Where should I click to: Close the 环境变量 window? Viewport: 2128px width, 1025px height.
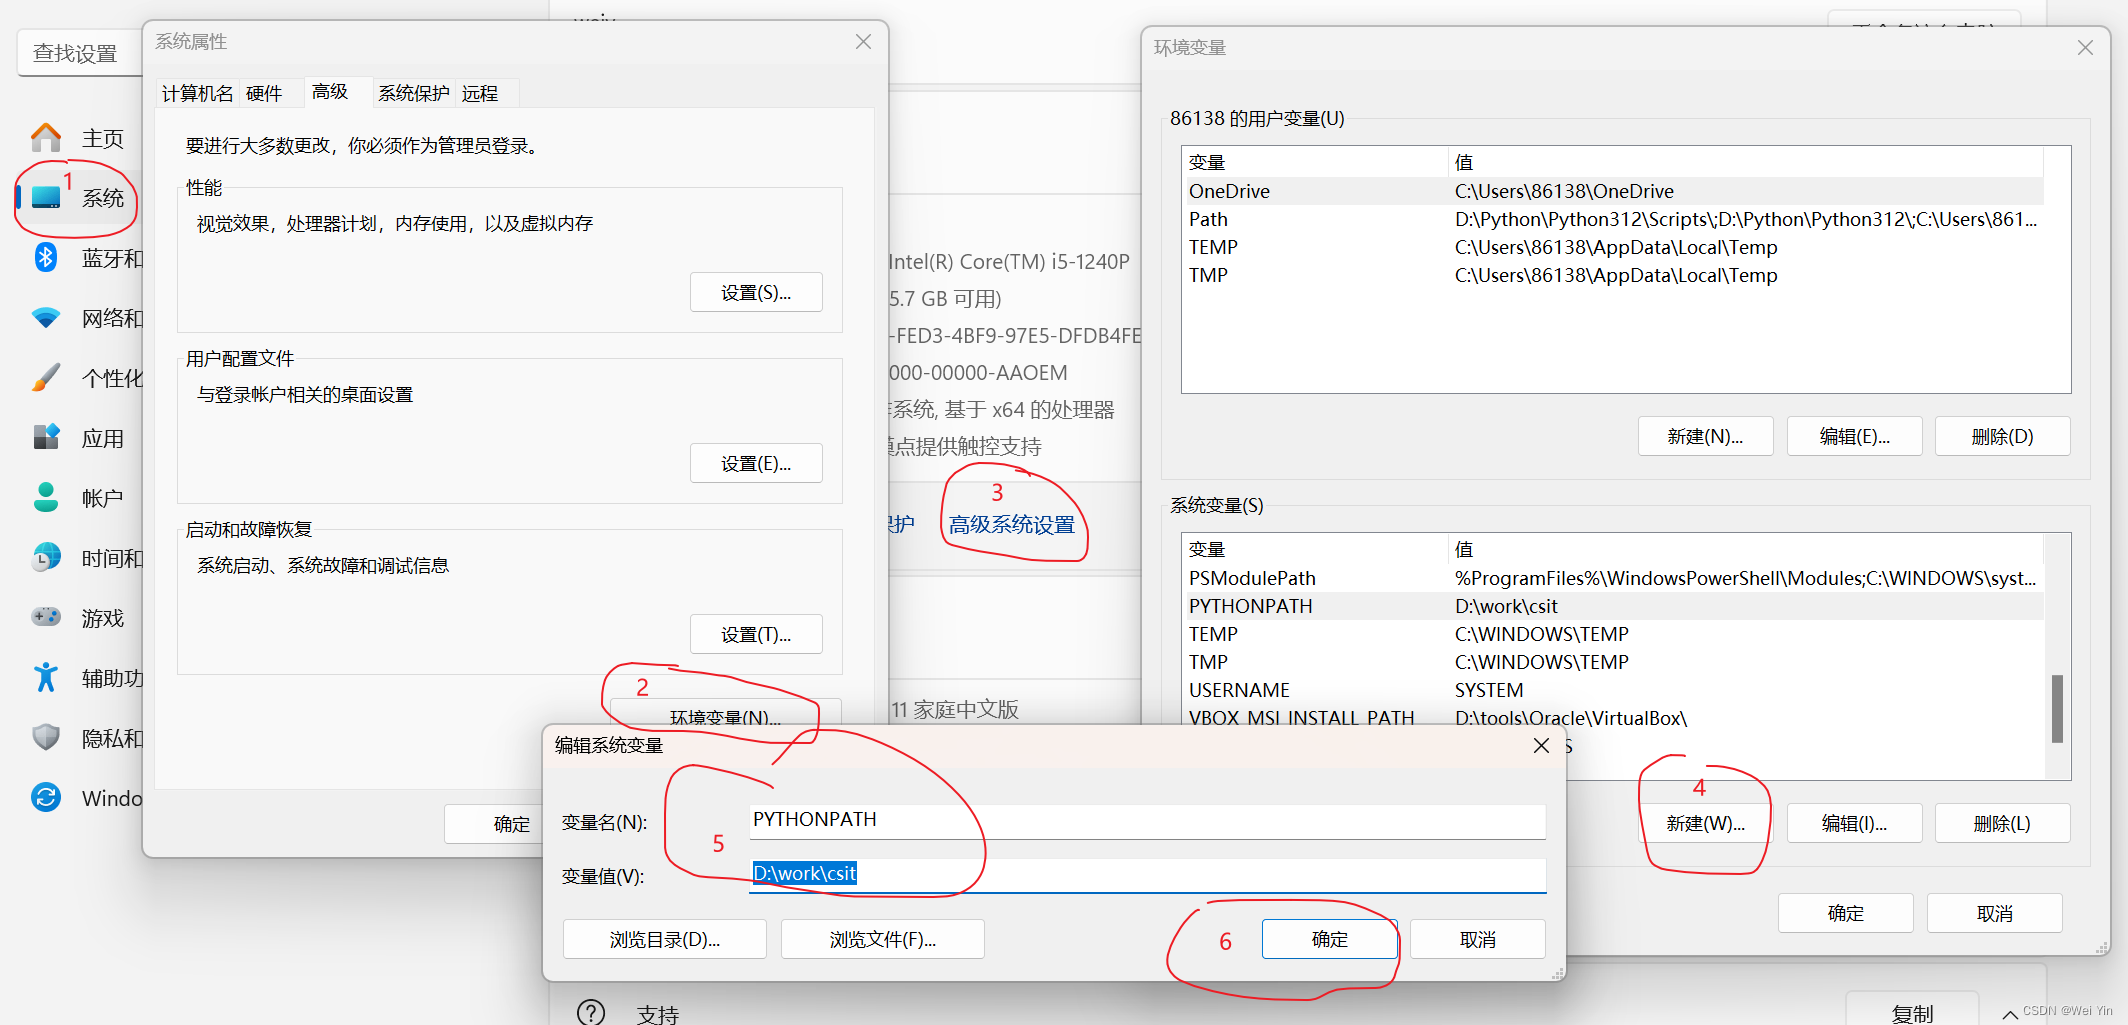[2085, 48]
